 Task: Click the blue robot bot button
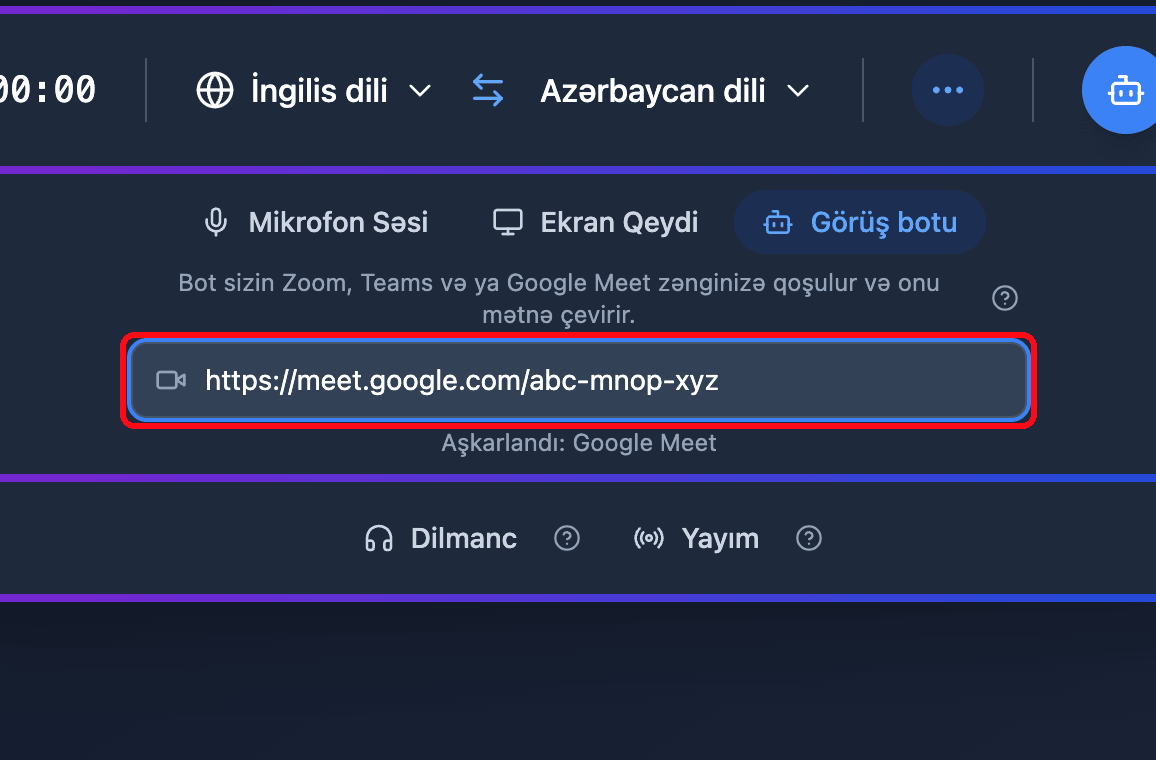coord(1121,90)
